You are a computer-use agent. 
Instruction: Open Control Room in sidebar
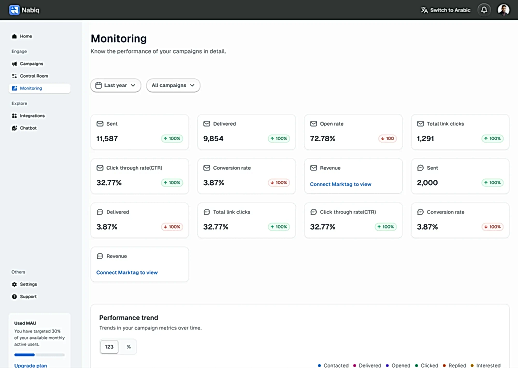coord(39,76)
